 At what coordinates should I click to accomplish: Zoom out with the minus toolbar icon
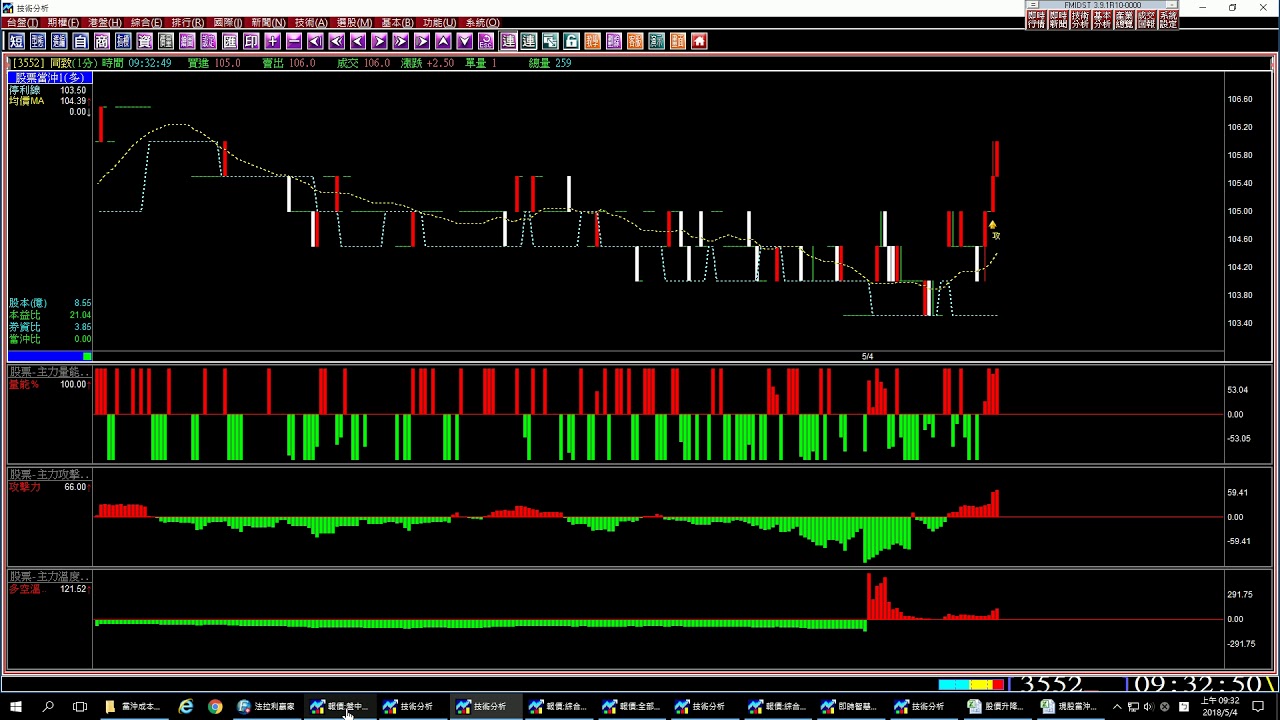(294, 41)
